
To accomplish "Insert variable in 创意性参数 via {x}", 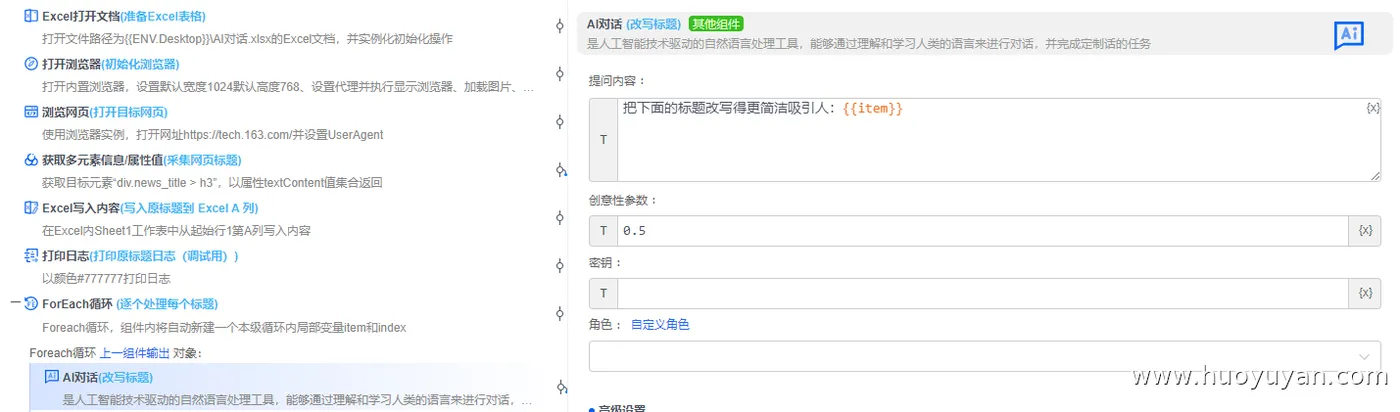I will (1365, 231).
